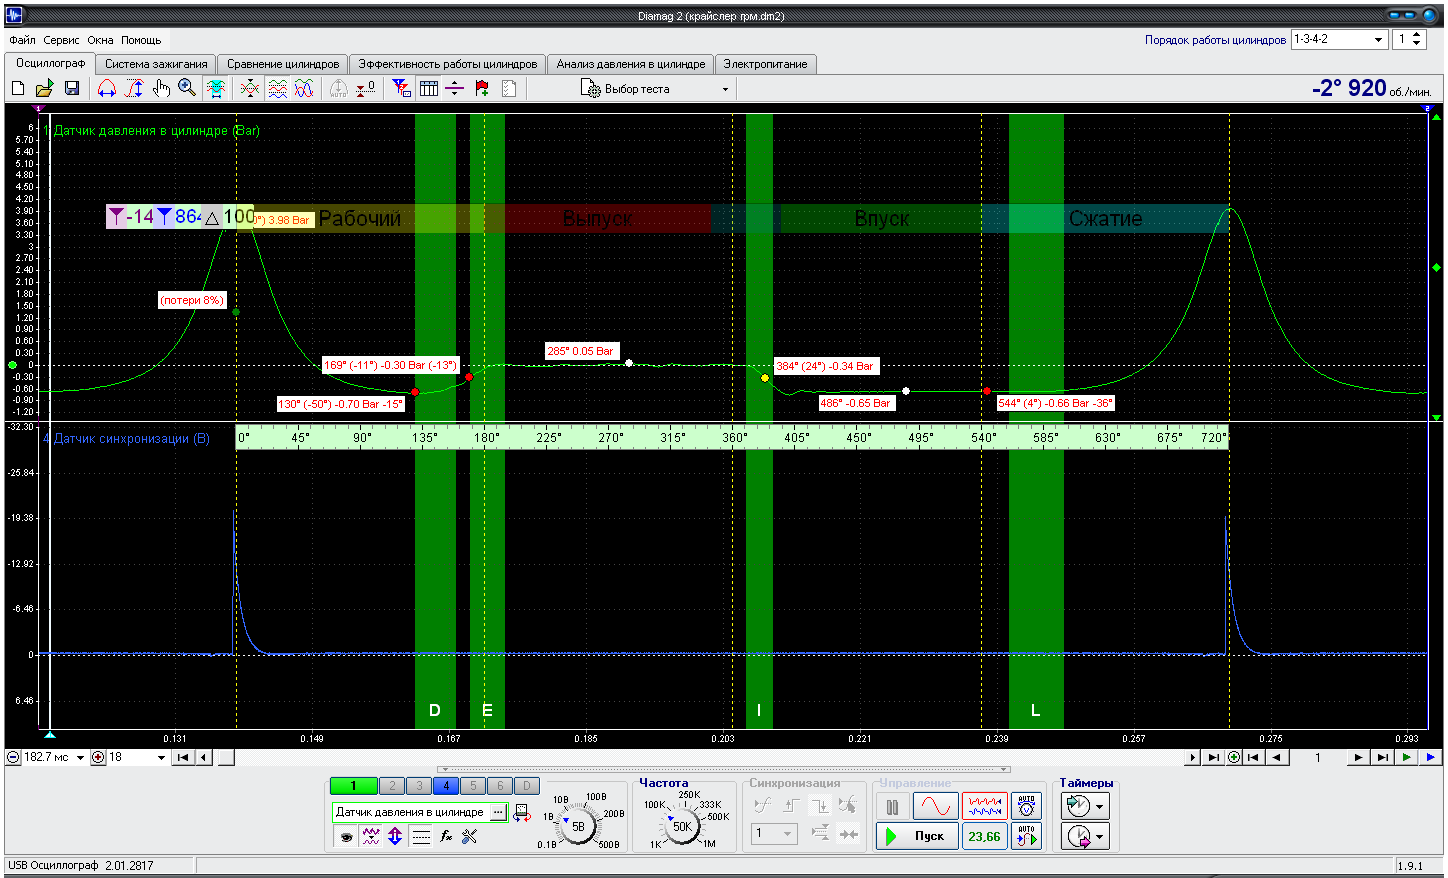Open the zoom value 18 dropdown
Image resolution: width=1448 pixels, height=878 pixels.
161,758
